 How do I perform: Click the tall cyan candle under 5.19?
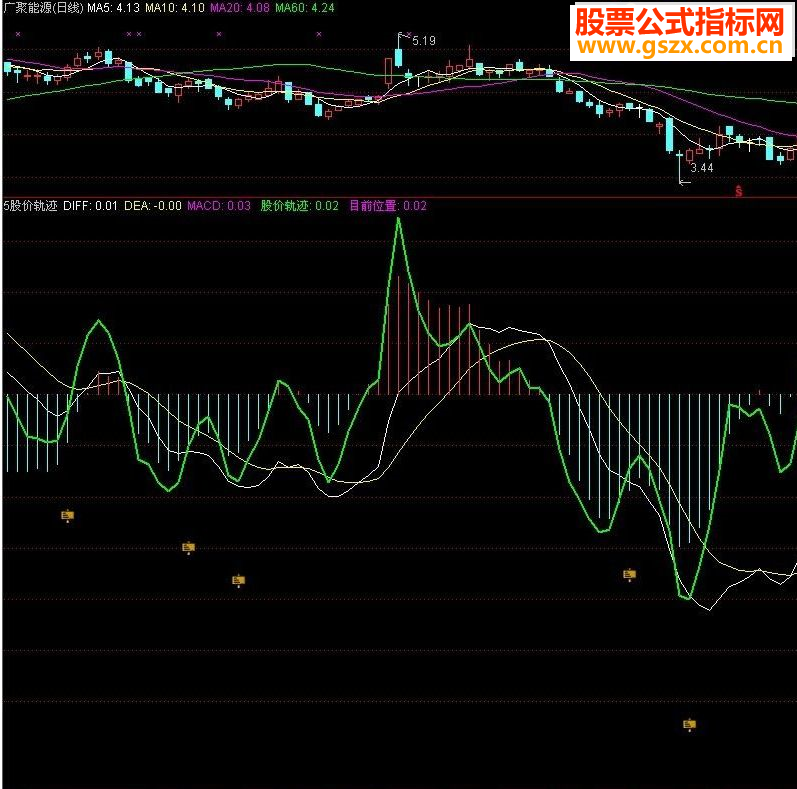pyautogui.click(x=398, y=57)
